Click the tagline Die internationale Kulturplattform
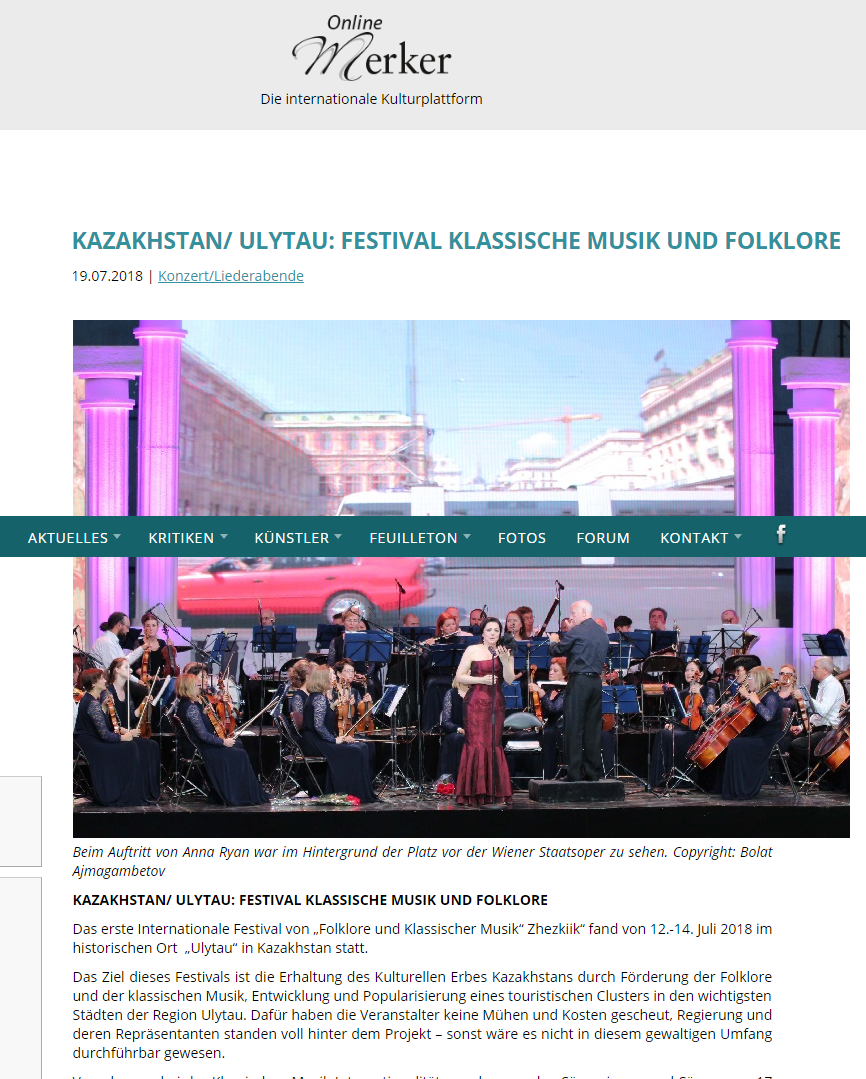866x1079 pixels. (371, 99)
